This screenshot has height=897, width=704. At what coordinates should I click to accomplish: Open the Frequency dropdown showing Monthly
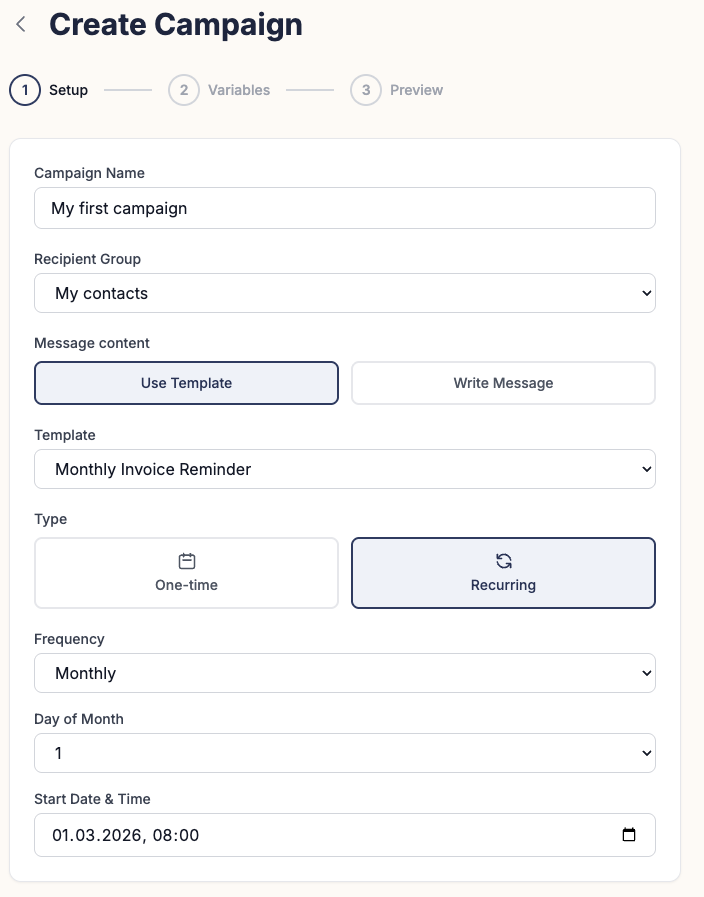(x=345, y=673)
